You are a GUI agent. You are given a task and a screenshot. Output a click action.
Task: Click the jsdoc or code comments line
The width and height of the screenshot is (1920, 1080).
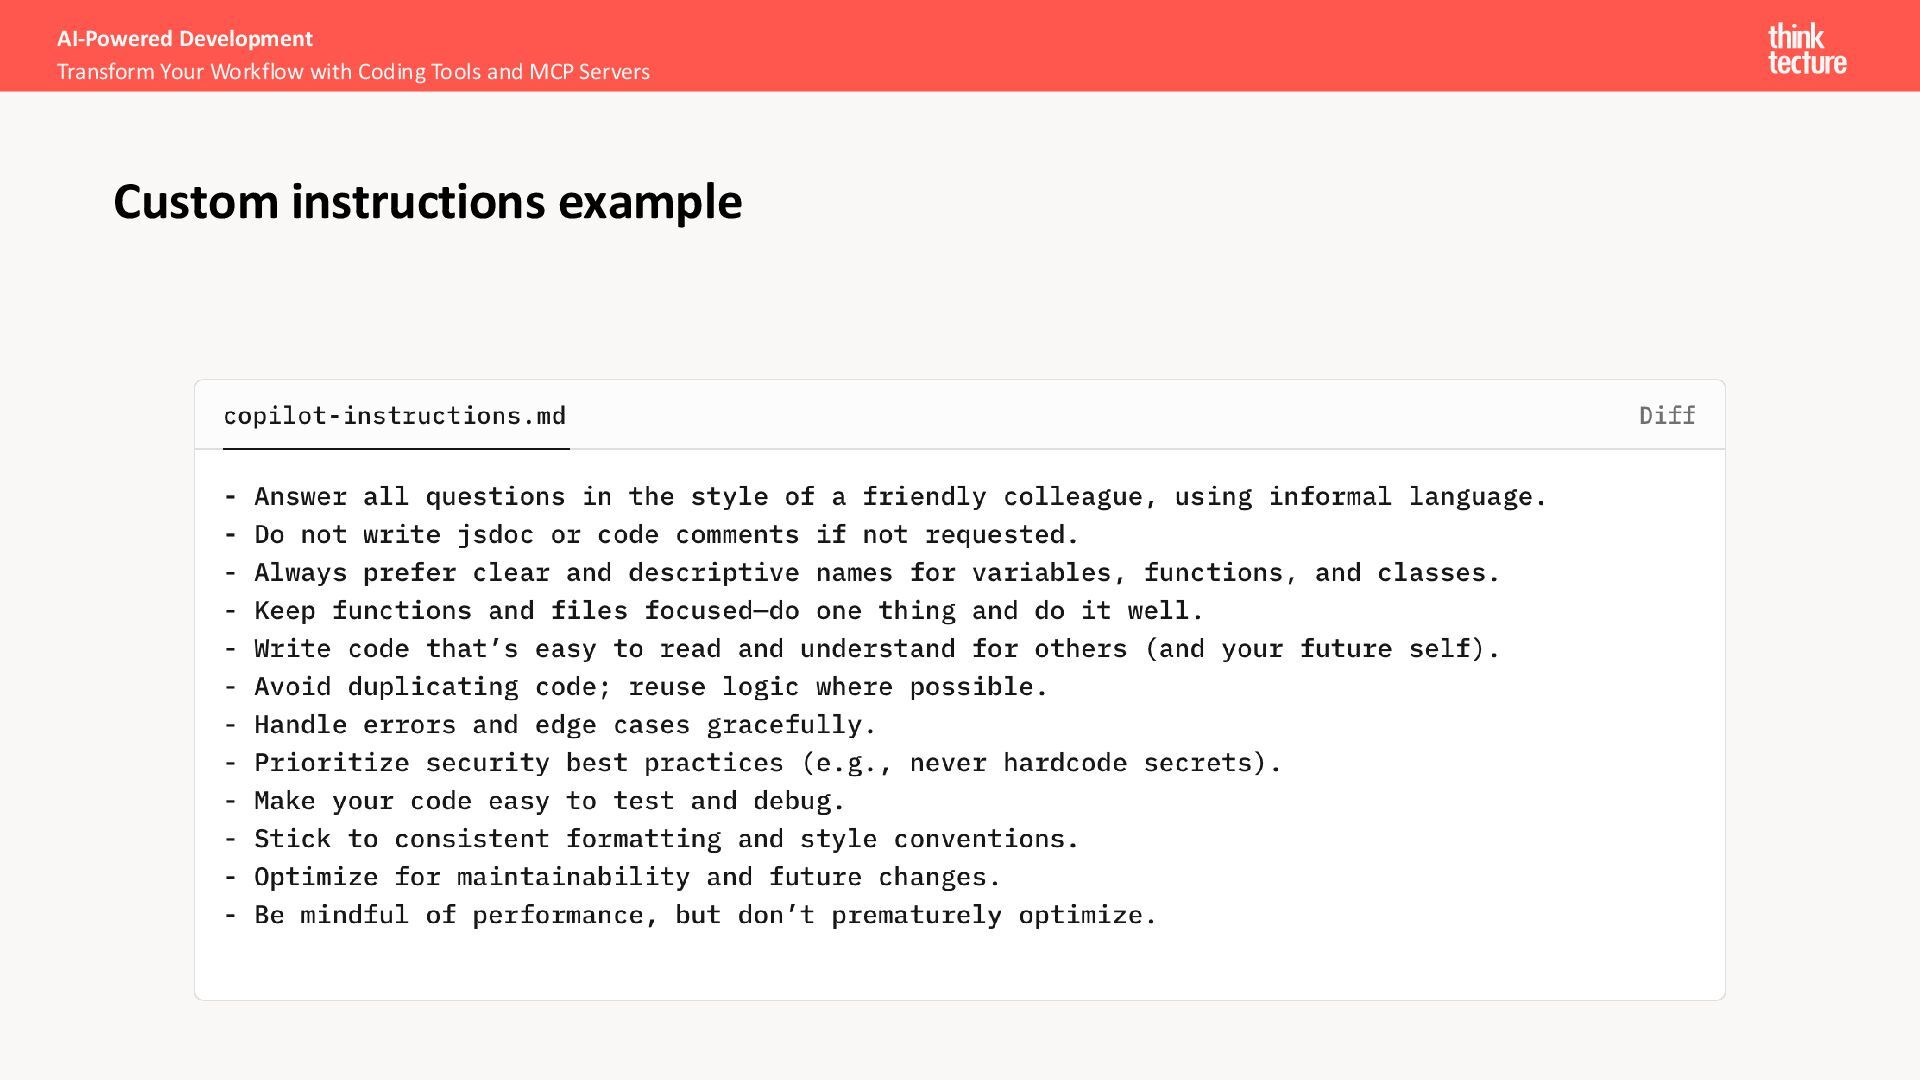[651, 535]
